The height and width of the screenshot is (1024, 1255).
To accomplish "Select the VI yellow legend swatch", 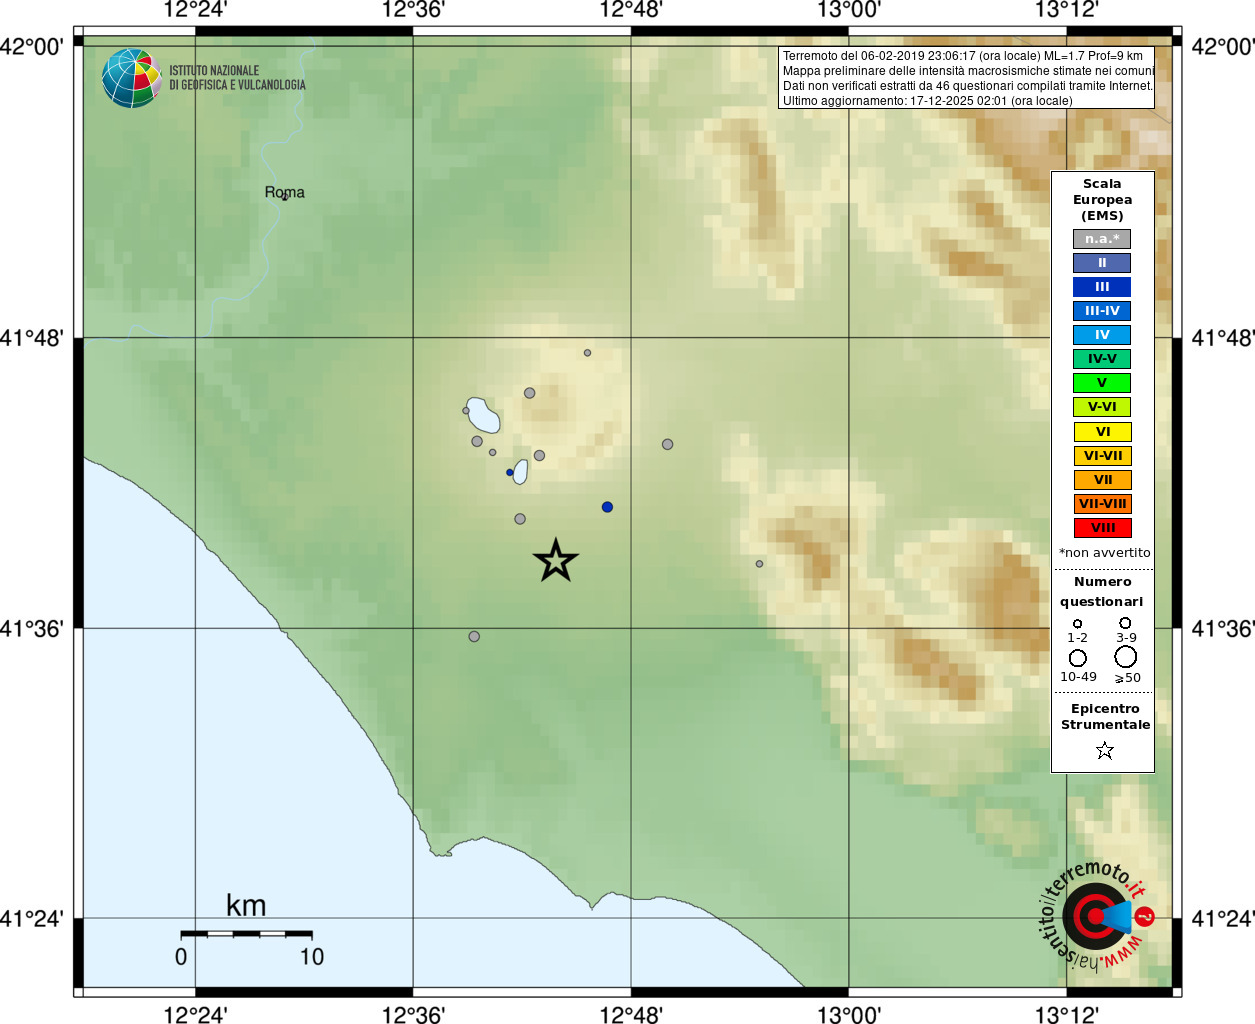I will 1102,432.
